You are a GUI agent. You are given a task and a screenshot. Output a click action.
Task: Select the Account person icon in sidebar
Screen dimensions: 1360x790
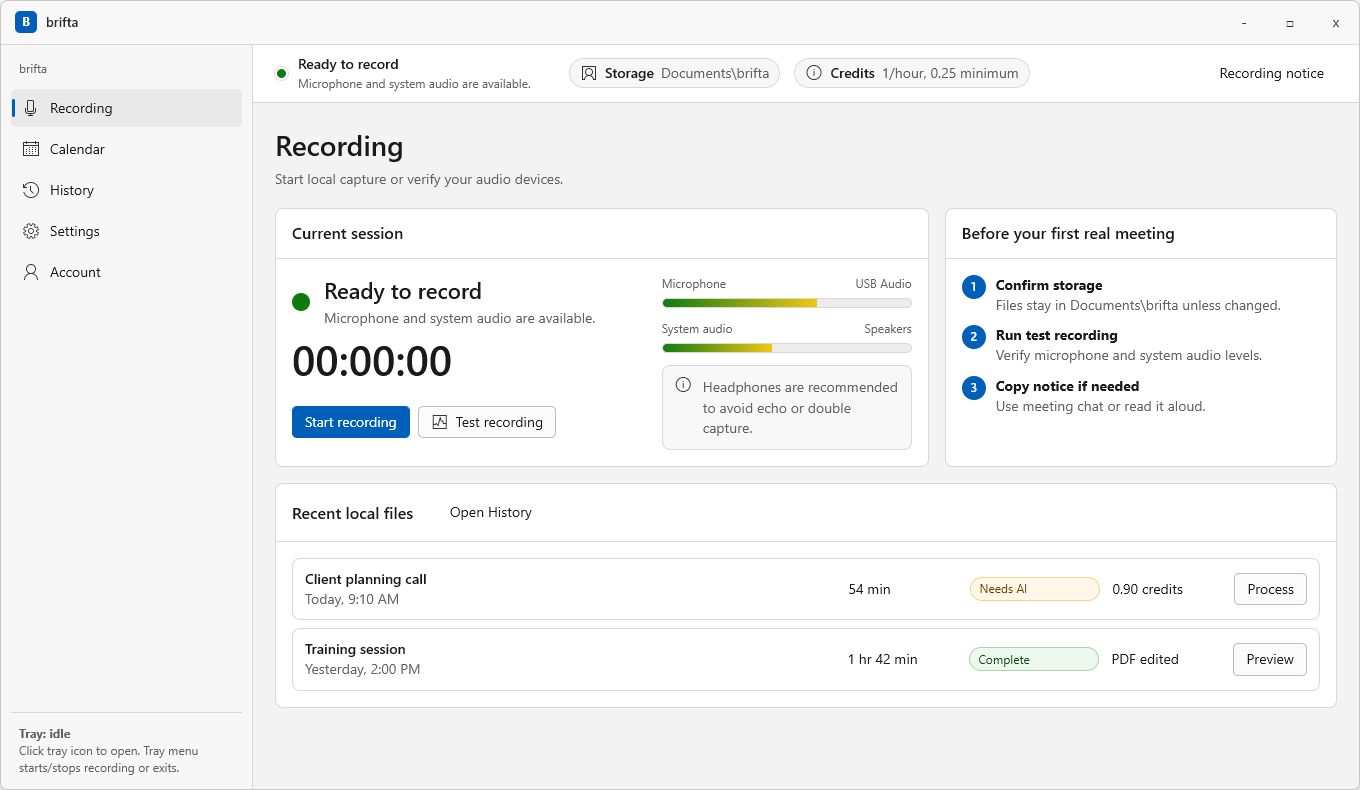31,272
